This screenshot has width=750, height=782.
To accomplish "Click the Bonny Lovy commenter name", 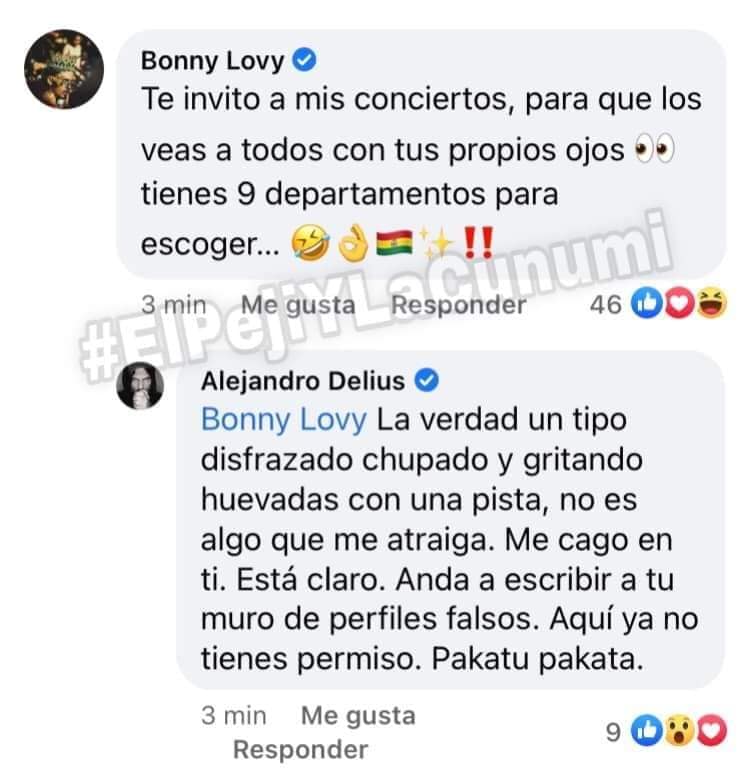I will point(212,61).
